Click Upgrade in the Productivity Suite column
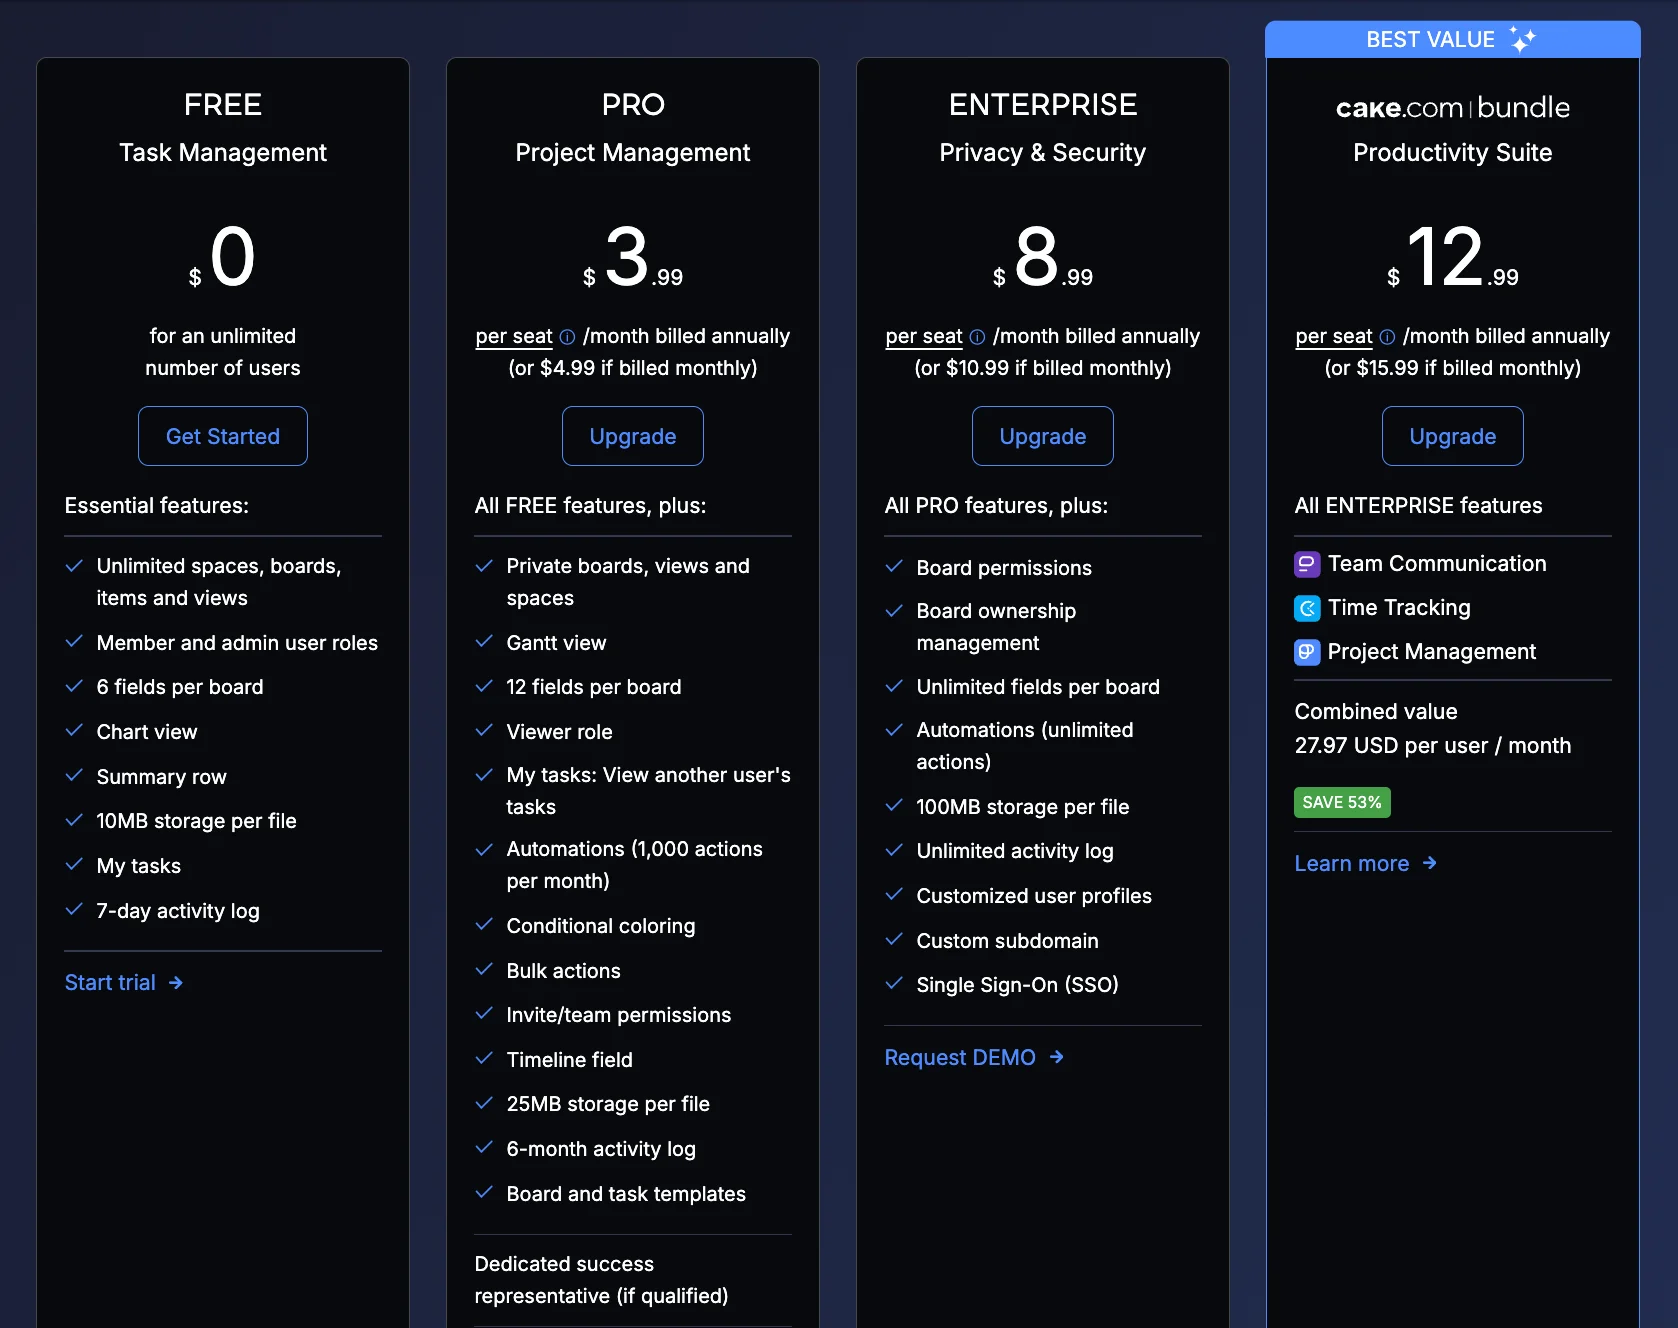The height and width of the screenshot is (1328, 1678). 1452,436
